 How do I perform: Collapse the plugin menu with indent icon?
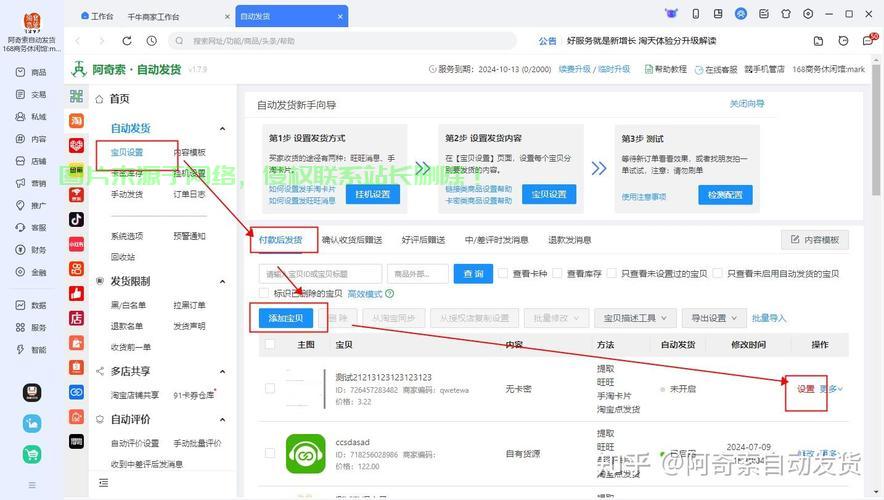click(x=103, y=483)
